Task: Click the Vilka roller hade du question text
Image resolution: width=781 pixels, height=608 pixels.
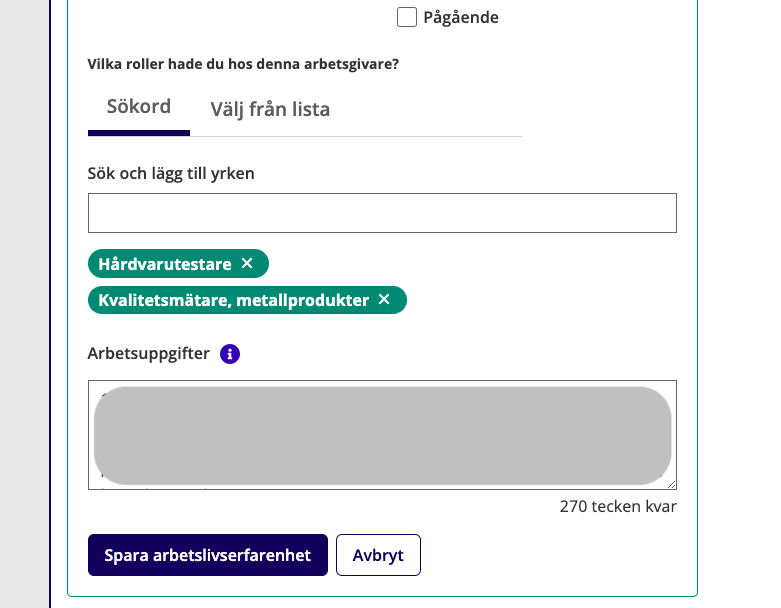Action: (x=243, y=65)
